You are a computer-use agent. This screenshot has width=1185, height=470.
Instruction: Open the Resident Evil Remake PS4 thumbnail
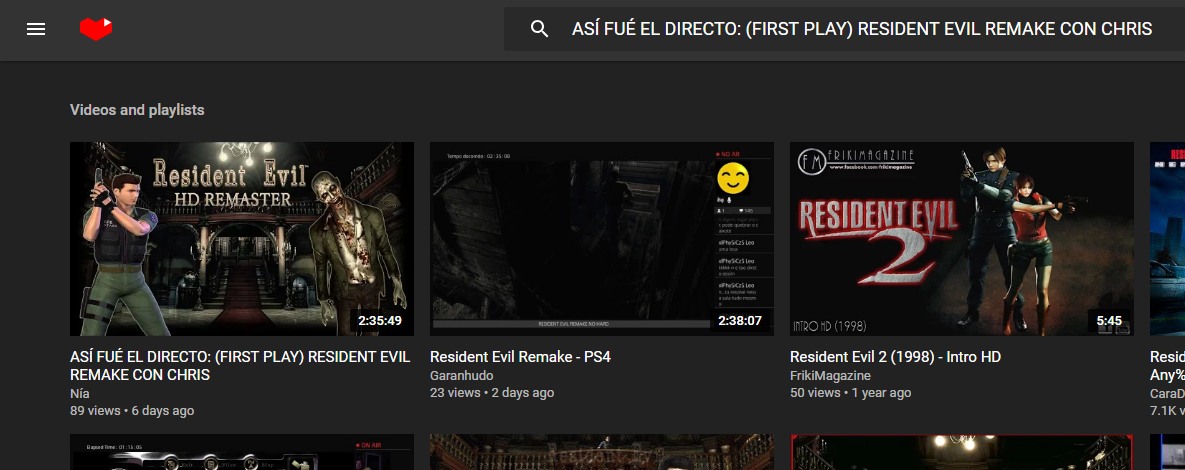(x=602, y=239)
